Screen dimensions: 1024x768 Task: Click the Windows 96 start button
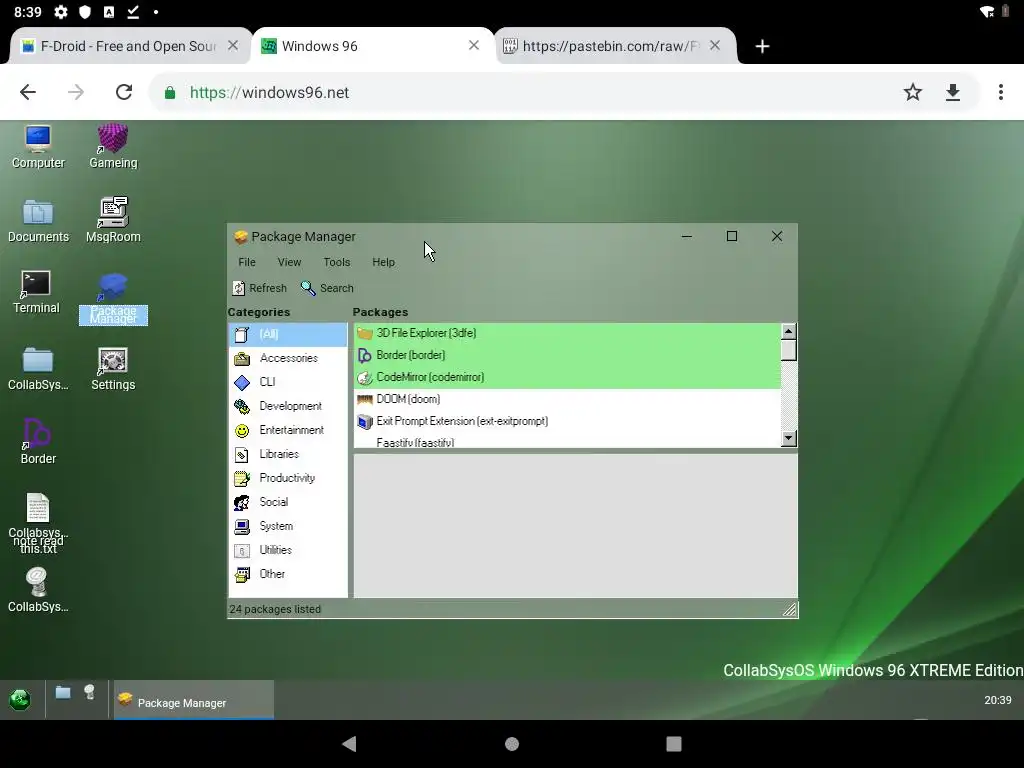point(20,699)
